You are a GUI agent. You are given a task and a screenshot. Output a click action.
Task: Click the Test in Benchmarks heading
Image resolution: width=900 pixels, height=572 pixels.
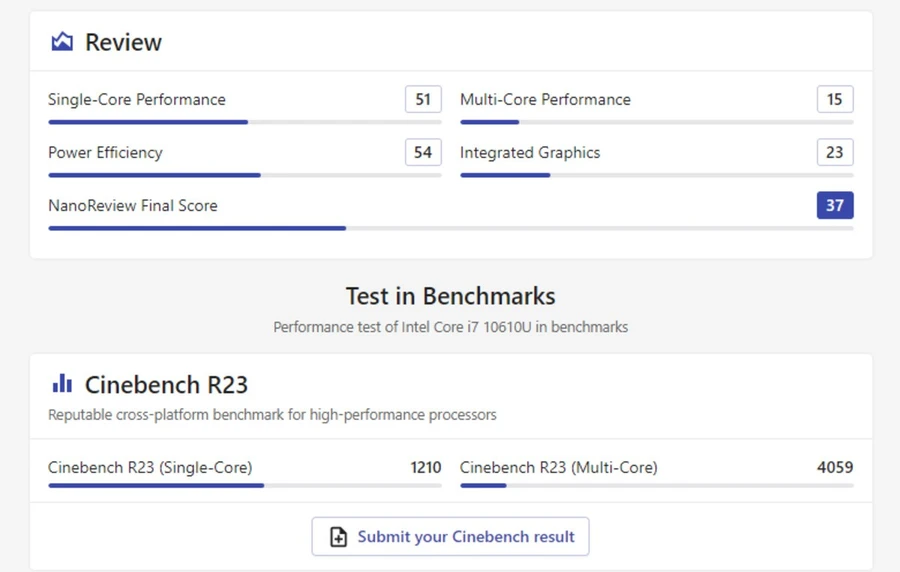pos(451,296)
